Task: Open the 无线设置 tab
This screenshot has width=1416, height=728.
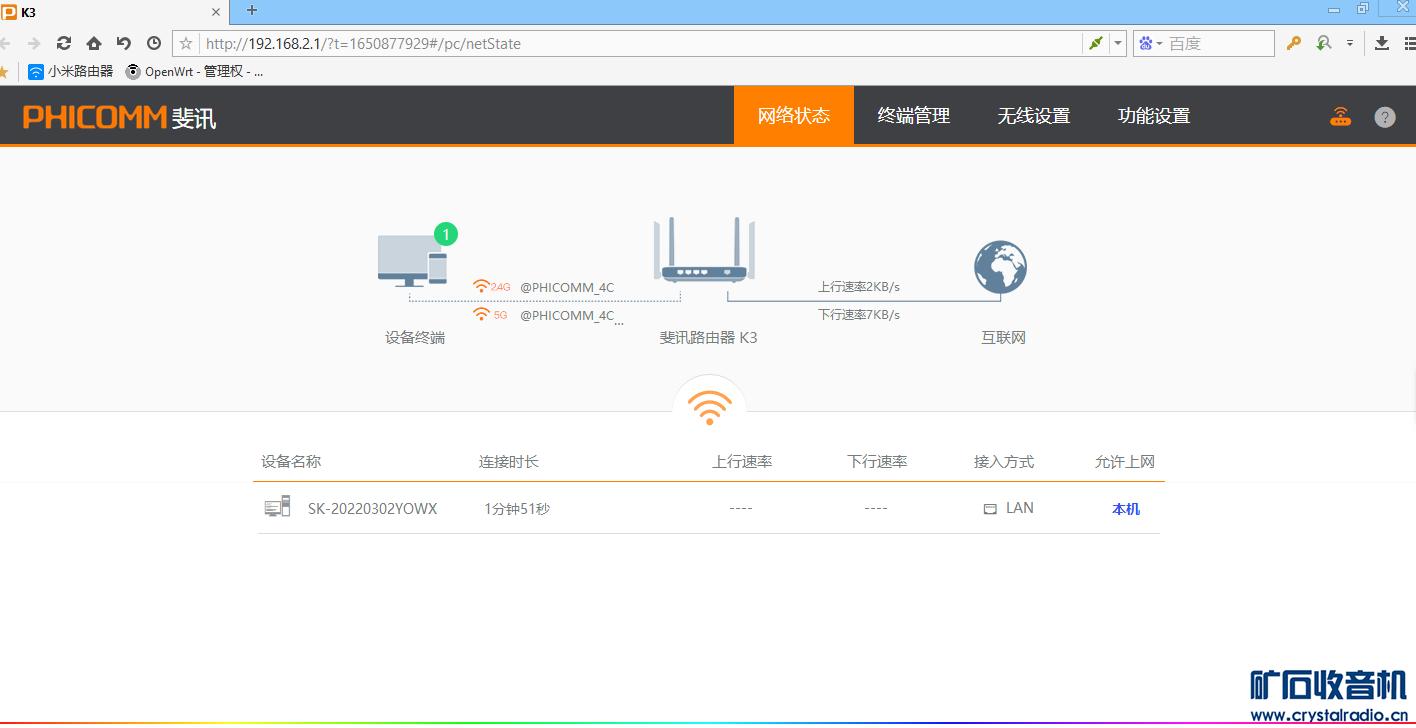Action: (1033, 116)
